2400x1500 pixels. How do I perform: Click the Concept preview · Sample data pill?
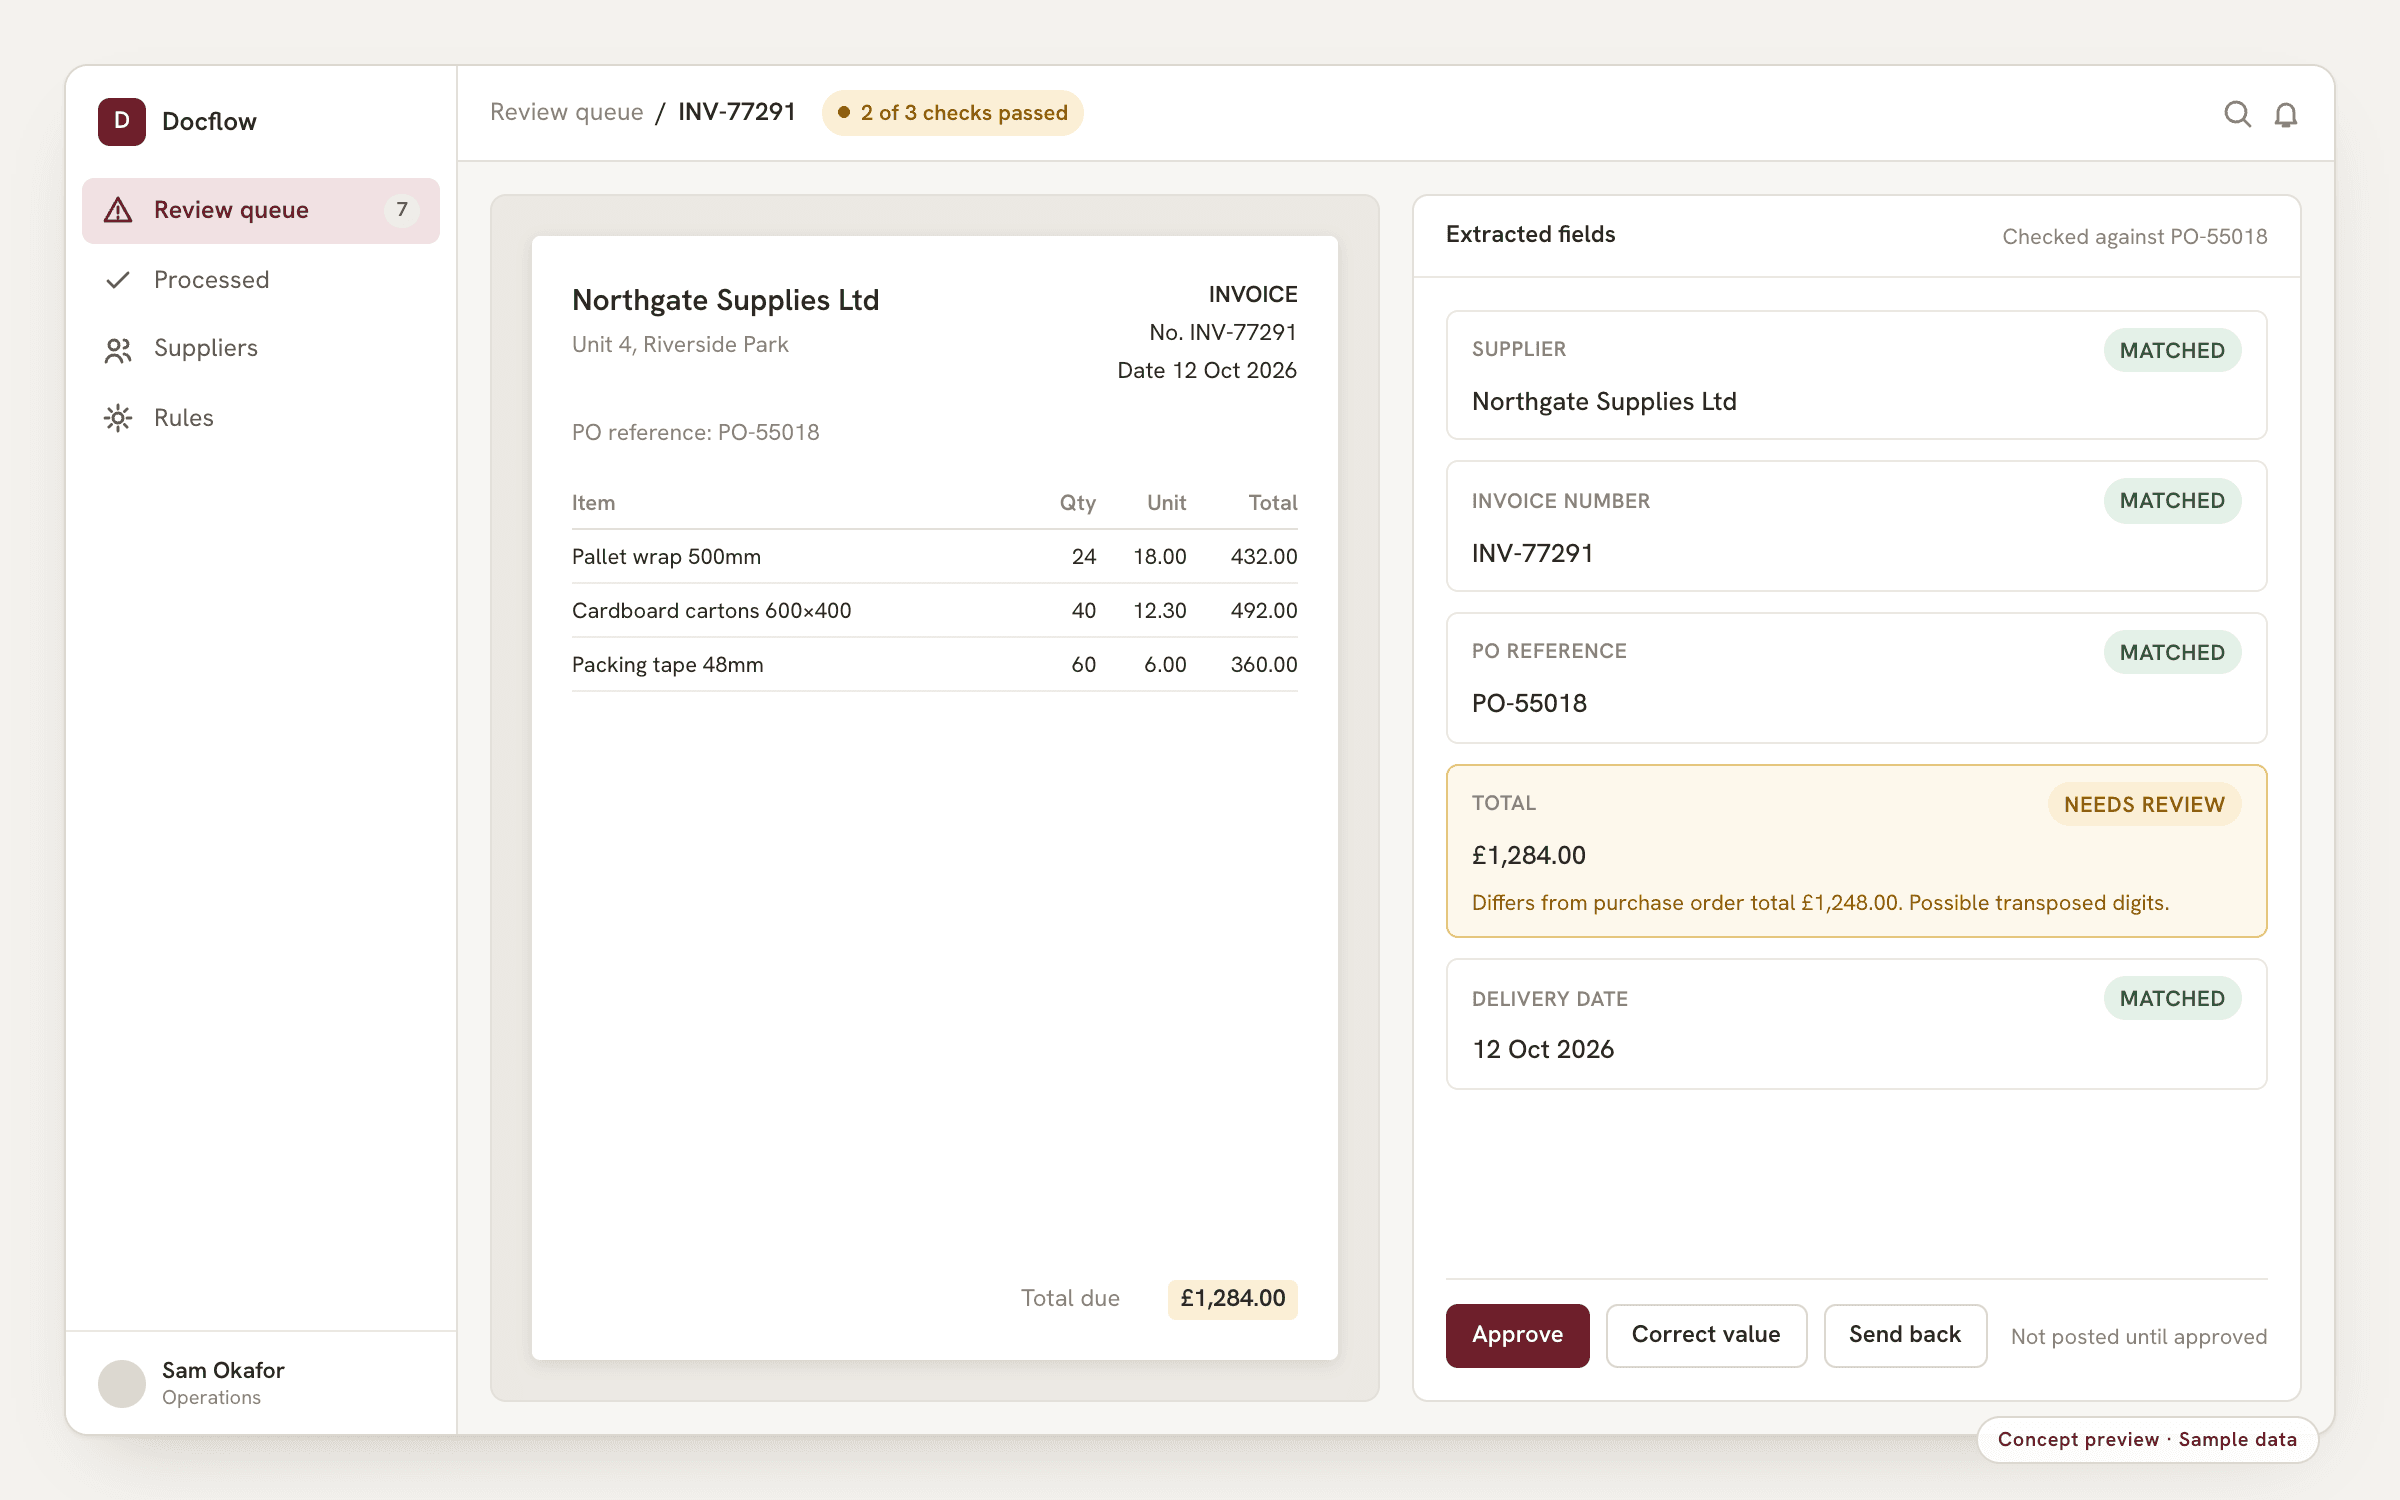click(x=2147, y=1440)
